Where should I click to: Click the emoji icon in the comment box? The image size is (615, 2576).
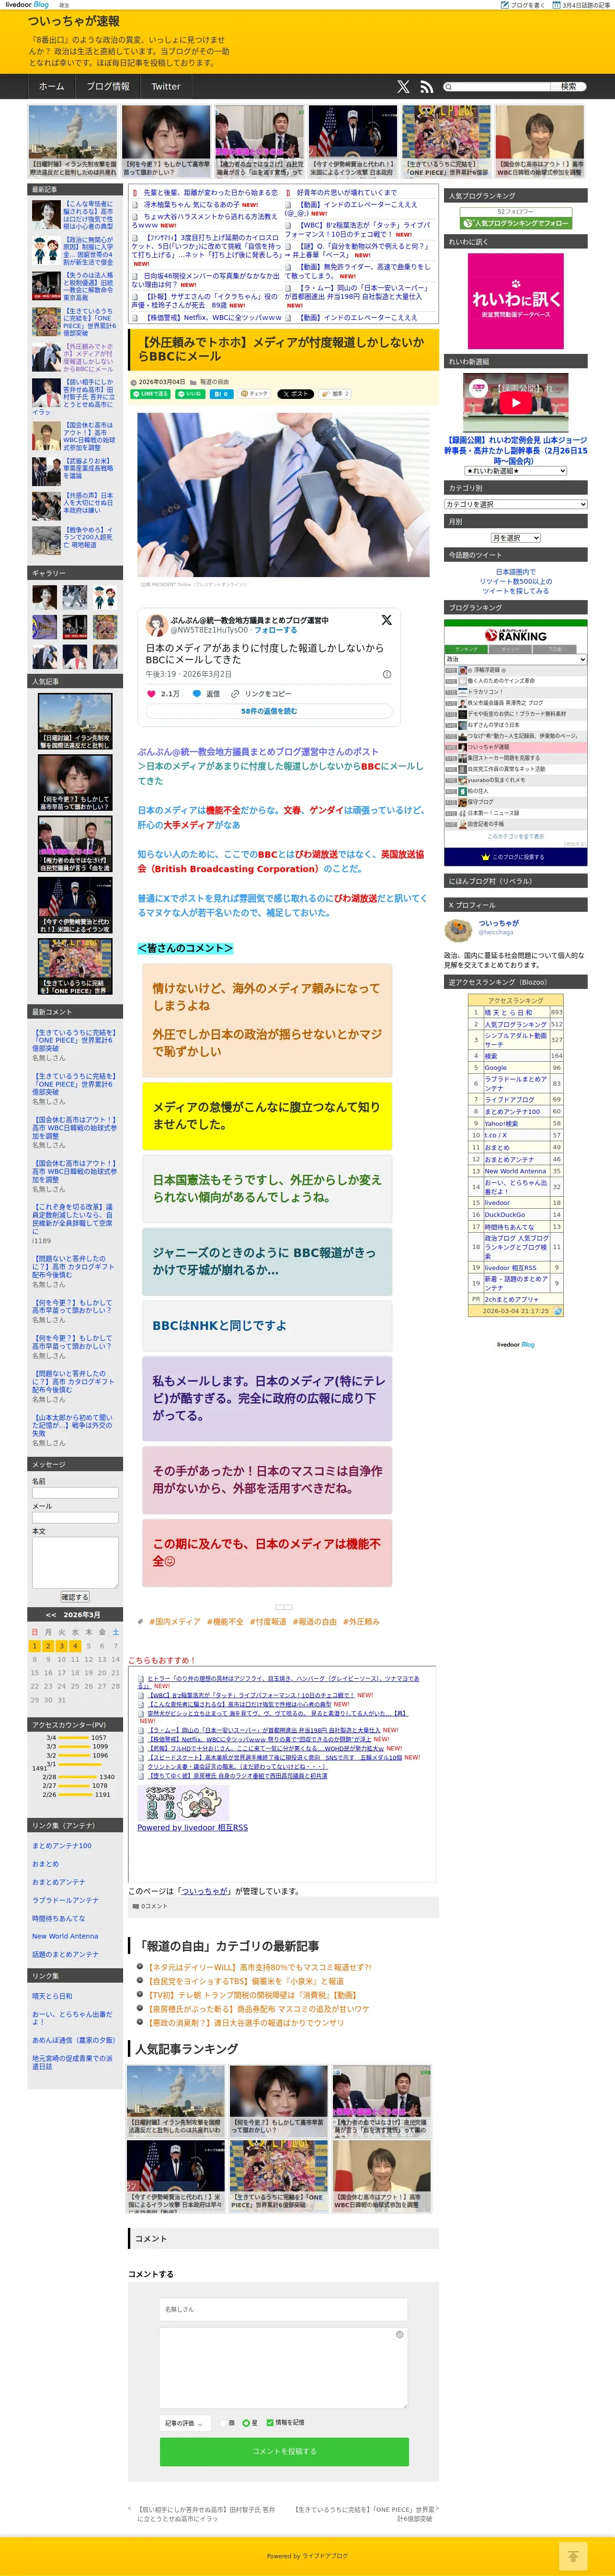point(400,2334)
